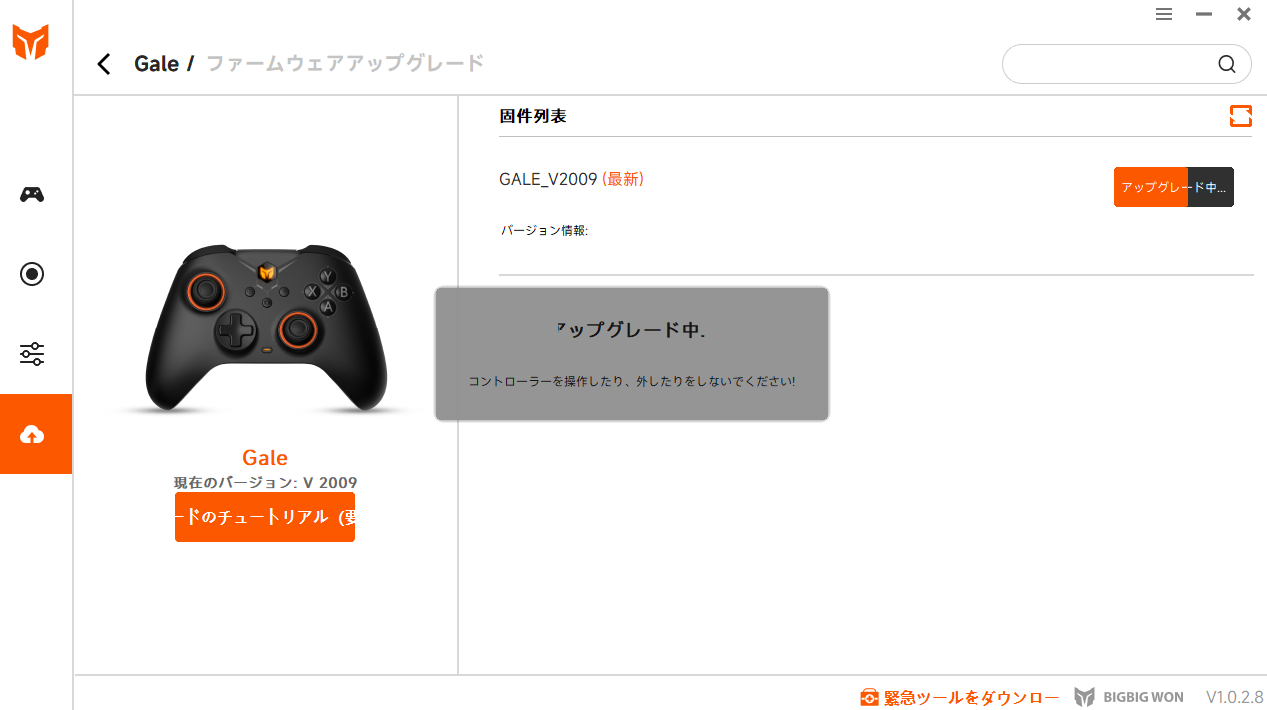Viewport: 1267px width, 710px height.
Task: Click the BIGBIG WON logo in footer
Action: click(x=1129, y=697)
